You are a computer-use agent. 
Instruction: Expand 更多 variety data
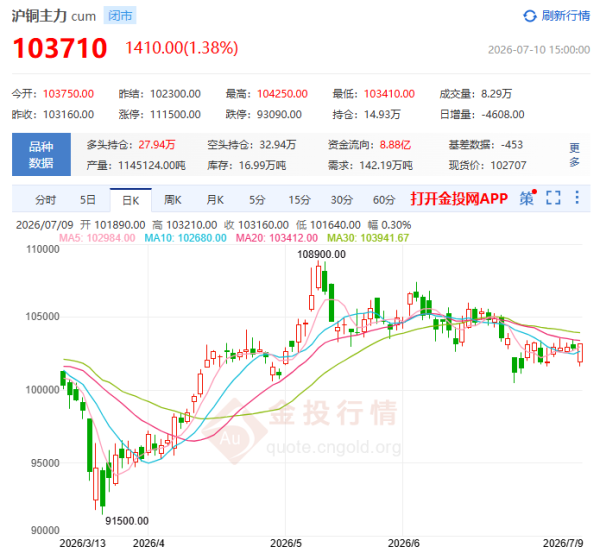[x=574, y=155]
